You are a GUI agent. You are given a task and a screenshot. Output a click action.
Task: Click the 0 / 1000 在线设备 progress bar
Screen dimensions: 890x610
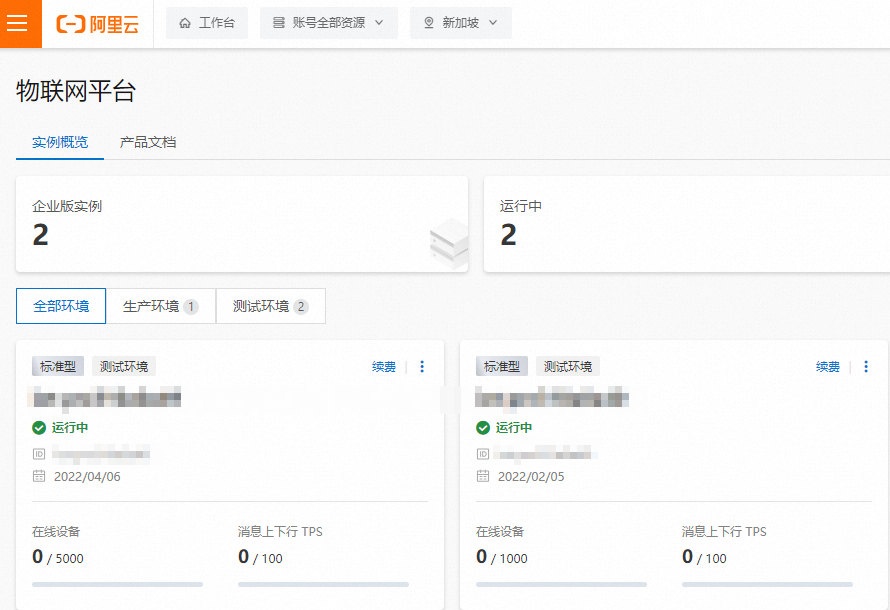tap(561, 584)
